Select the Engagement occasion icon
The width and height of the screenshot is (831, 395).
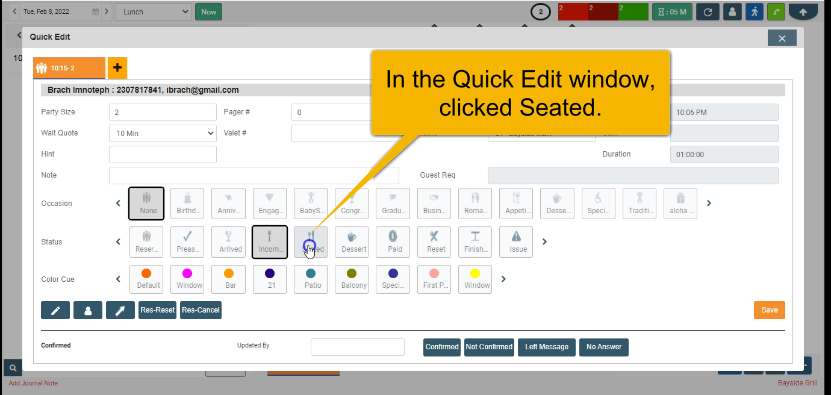pyautogui.click(x=270, y=203)
